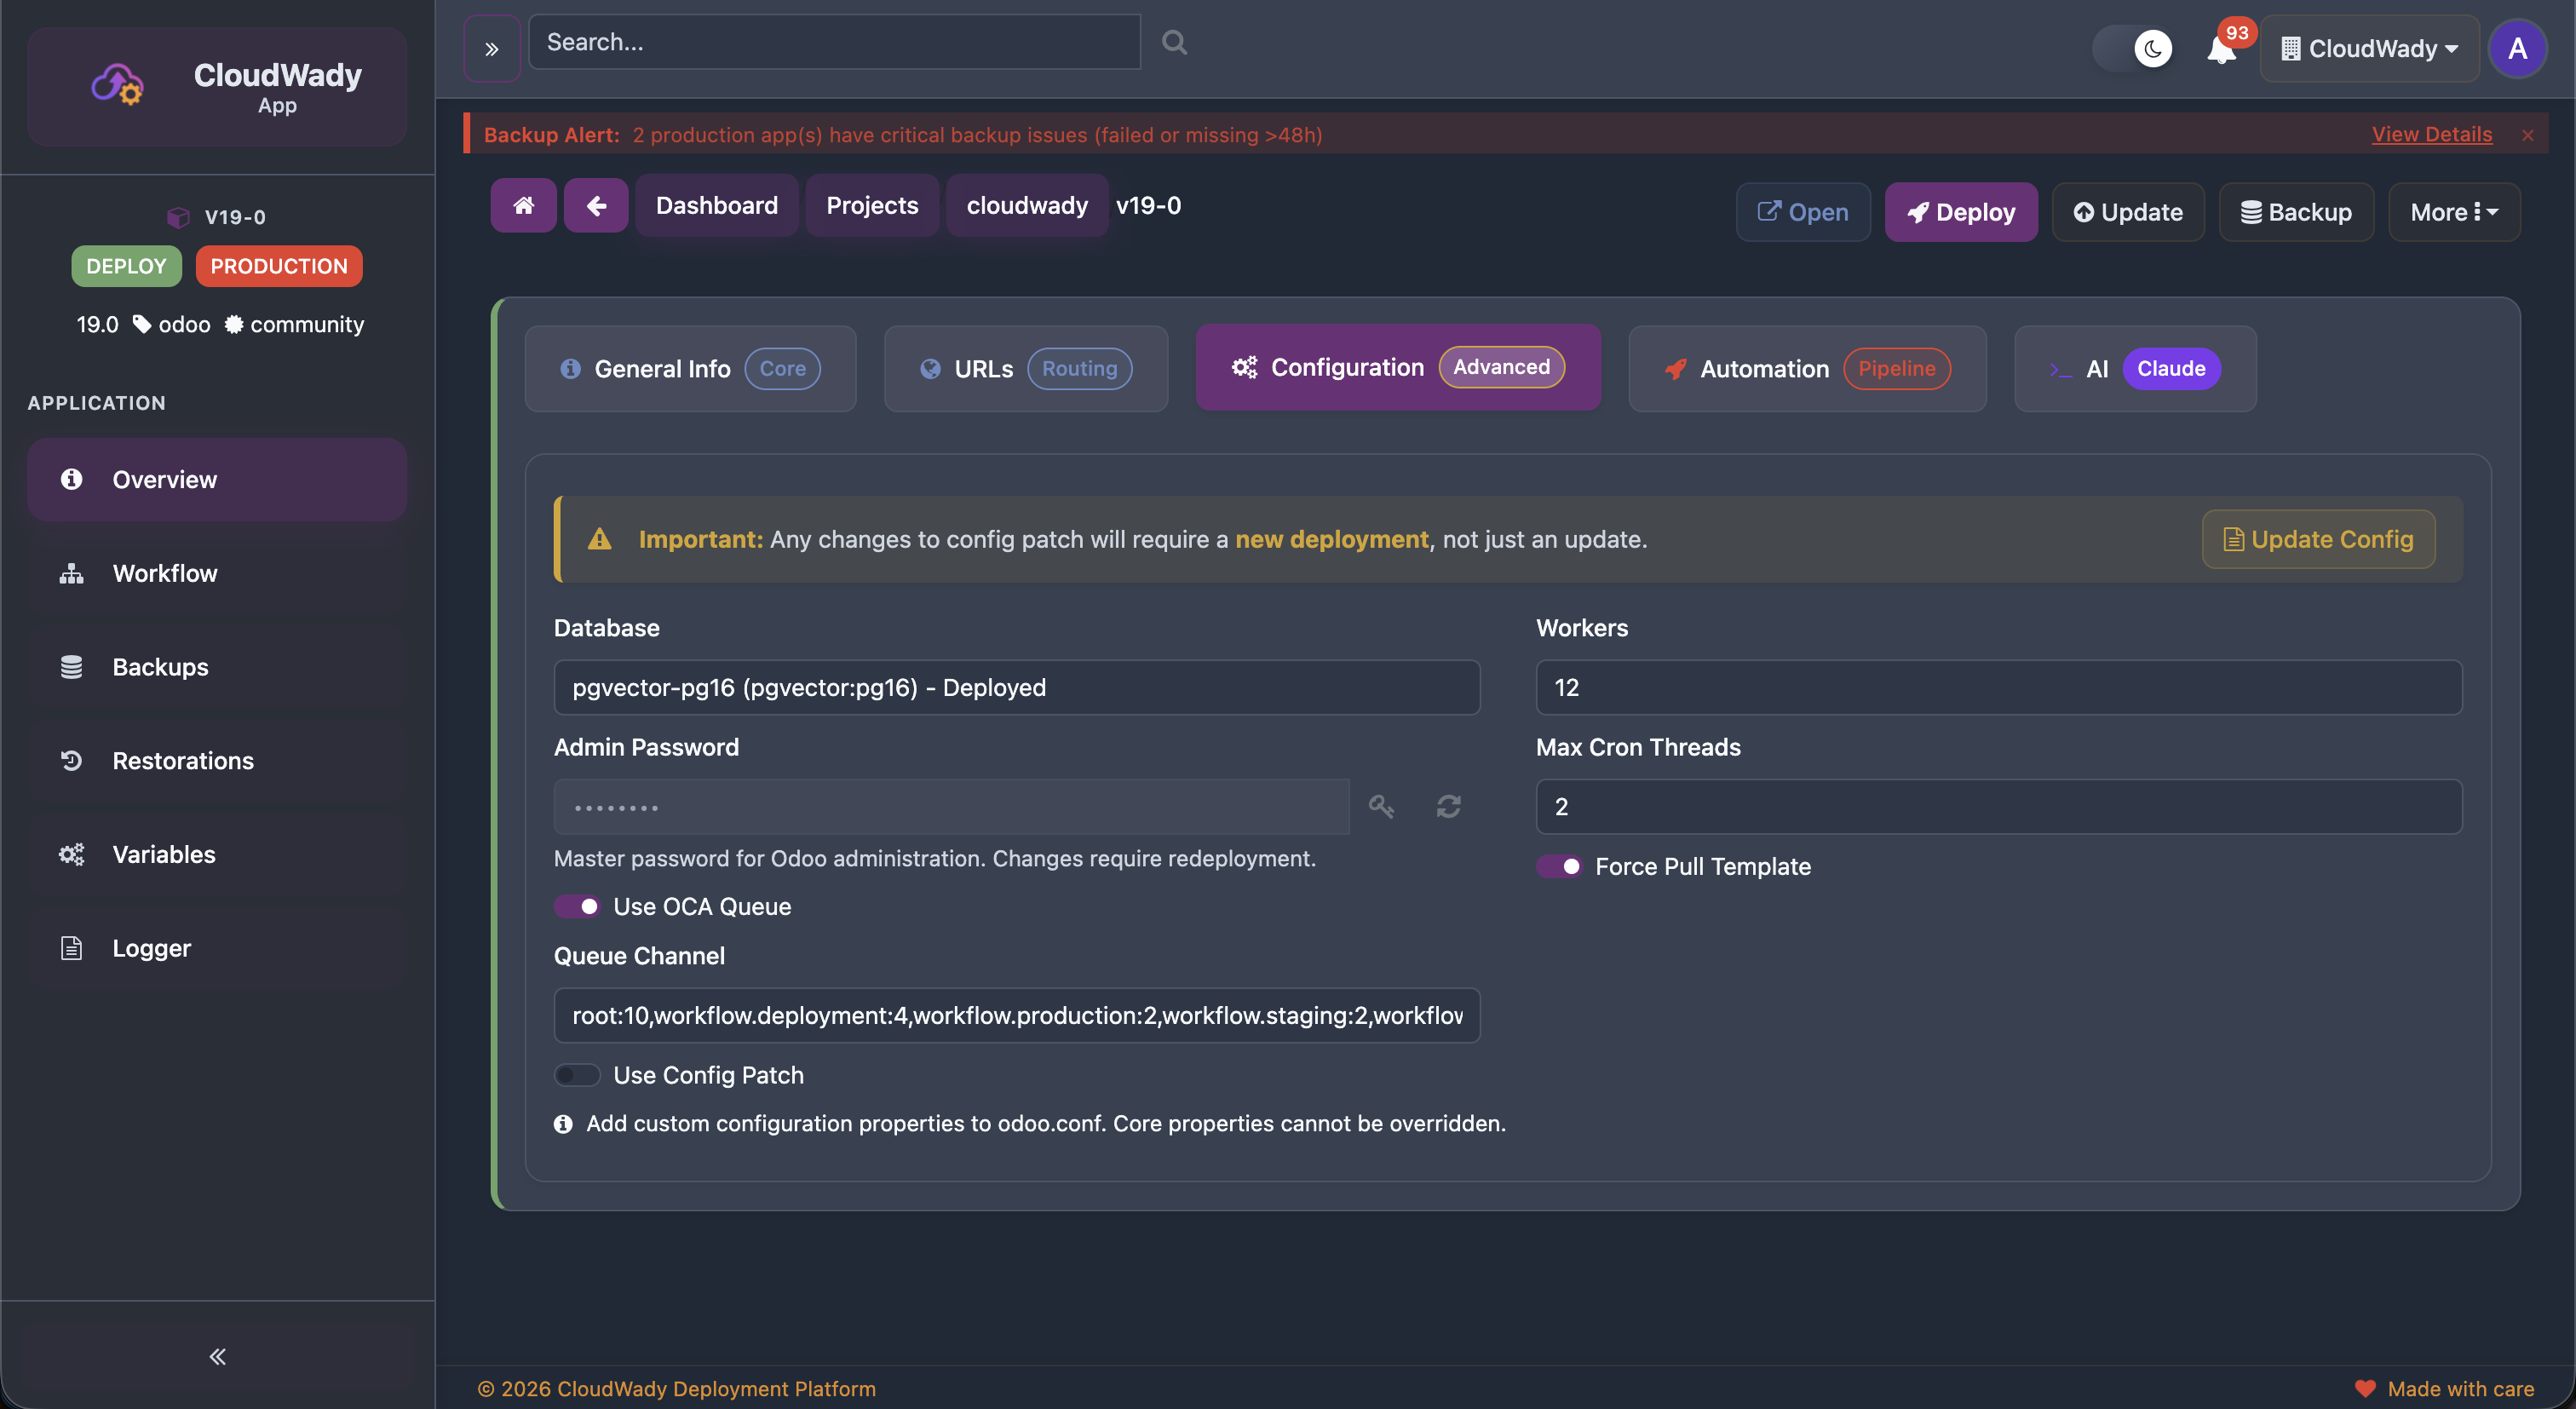Screen dimensions: 2576x1409
Task: Click View Details on the backup alert
Action: 2432,134
